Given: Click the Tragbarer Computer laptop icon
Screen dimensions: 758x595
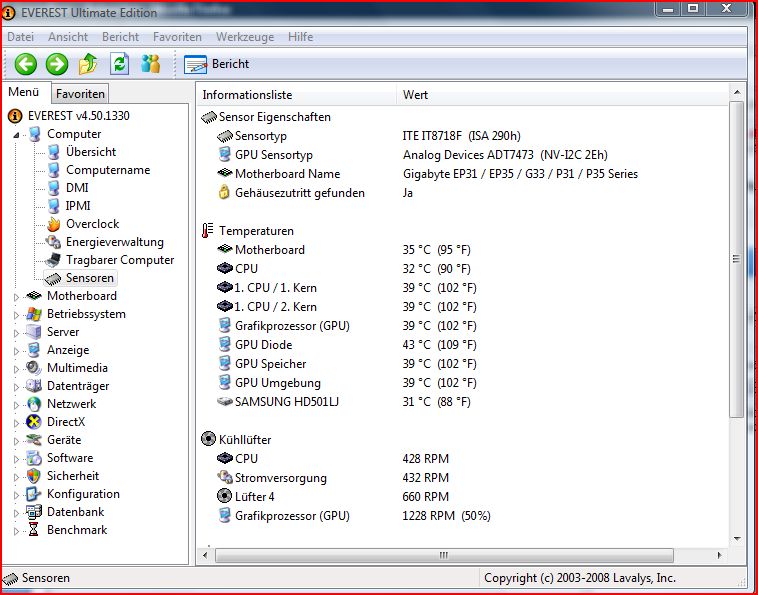Looking at the screenshot, I should tap(53, 260).
